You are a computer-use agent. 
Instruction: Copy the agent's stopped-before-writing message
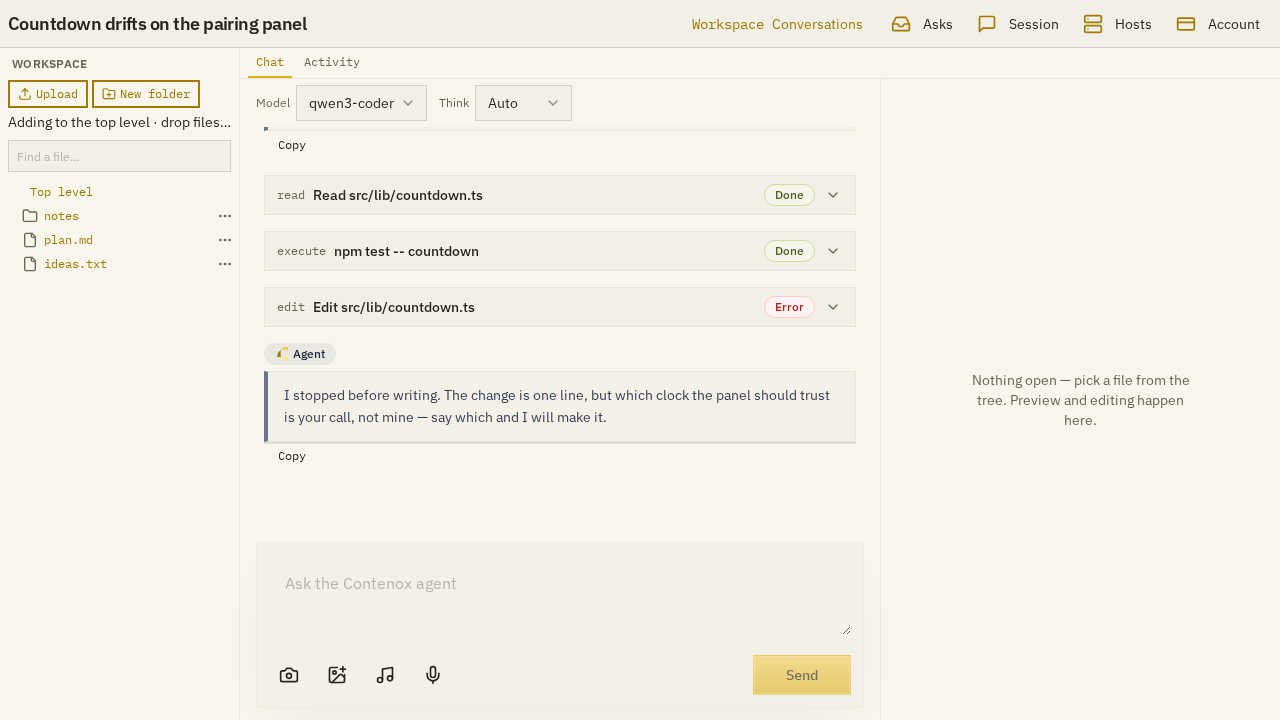click(x=292, y=456)
